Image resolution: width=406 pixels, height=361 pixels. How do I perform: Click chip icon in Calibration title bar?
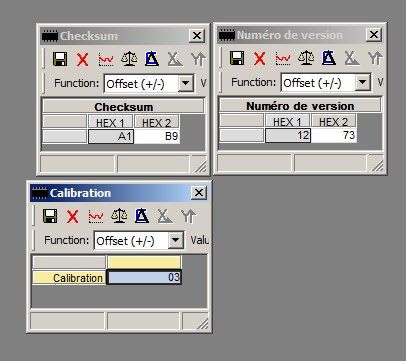pos(39,193)
